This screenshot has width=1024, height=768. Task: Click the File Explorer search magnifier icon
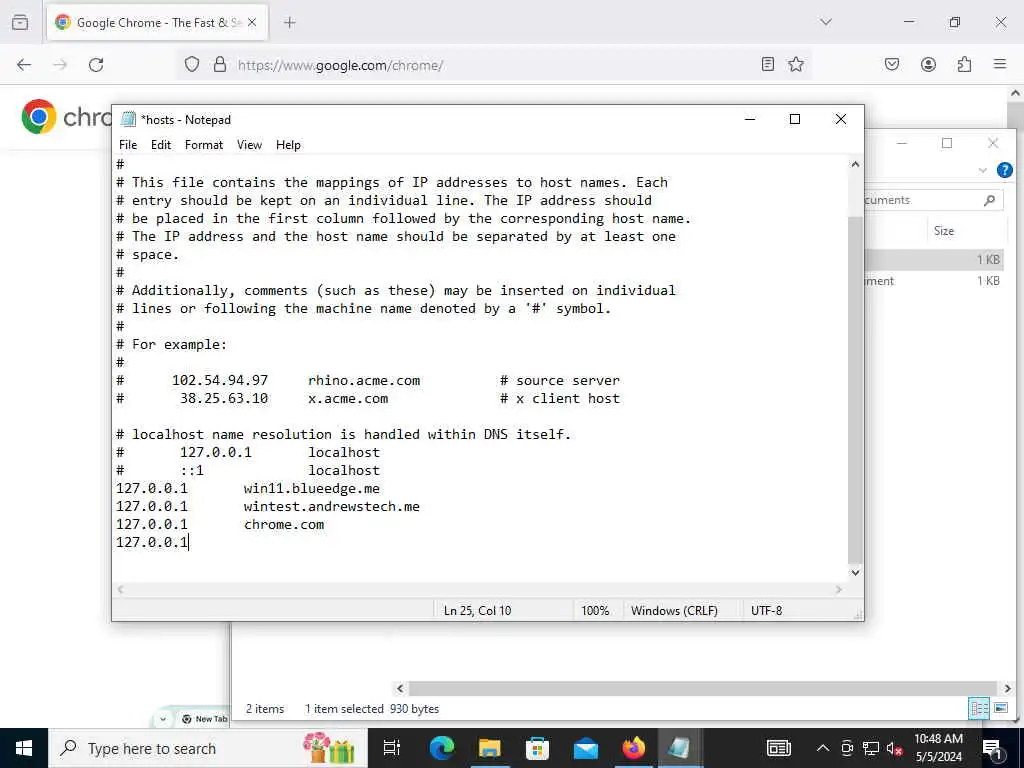(x=989, y=200)
